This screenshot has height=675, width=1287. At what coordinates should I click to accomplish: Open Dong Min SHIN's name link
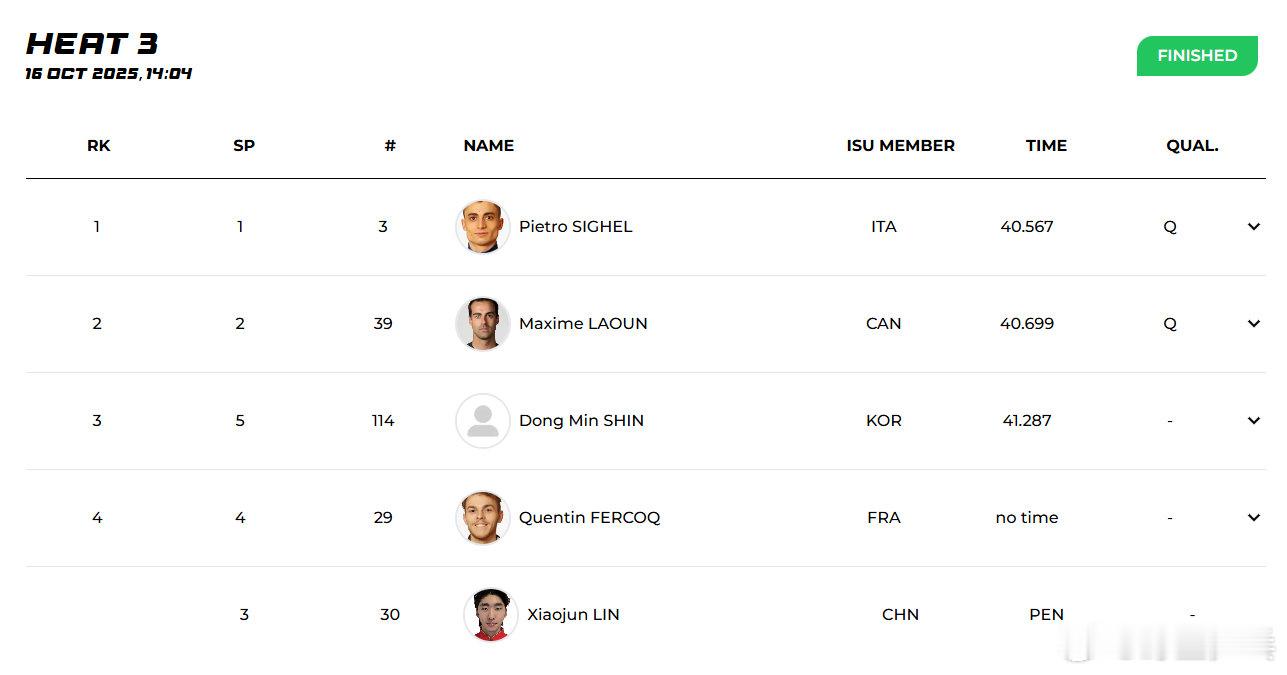coord(581,421)
